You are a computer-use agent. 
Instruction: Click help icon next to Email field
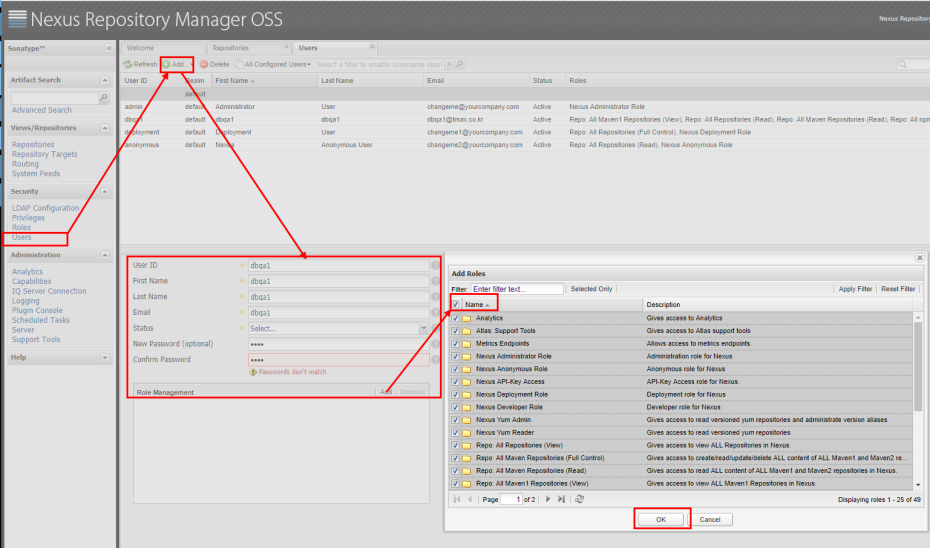(435, 312)
